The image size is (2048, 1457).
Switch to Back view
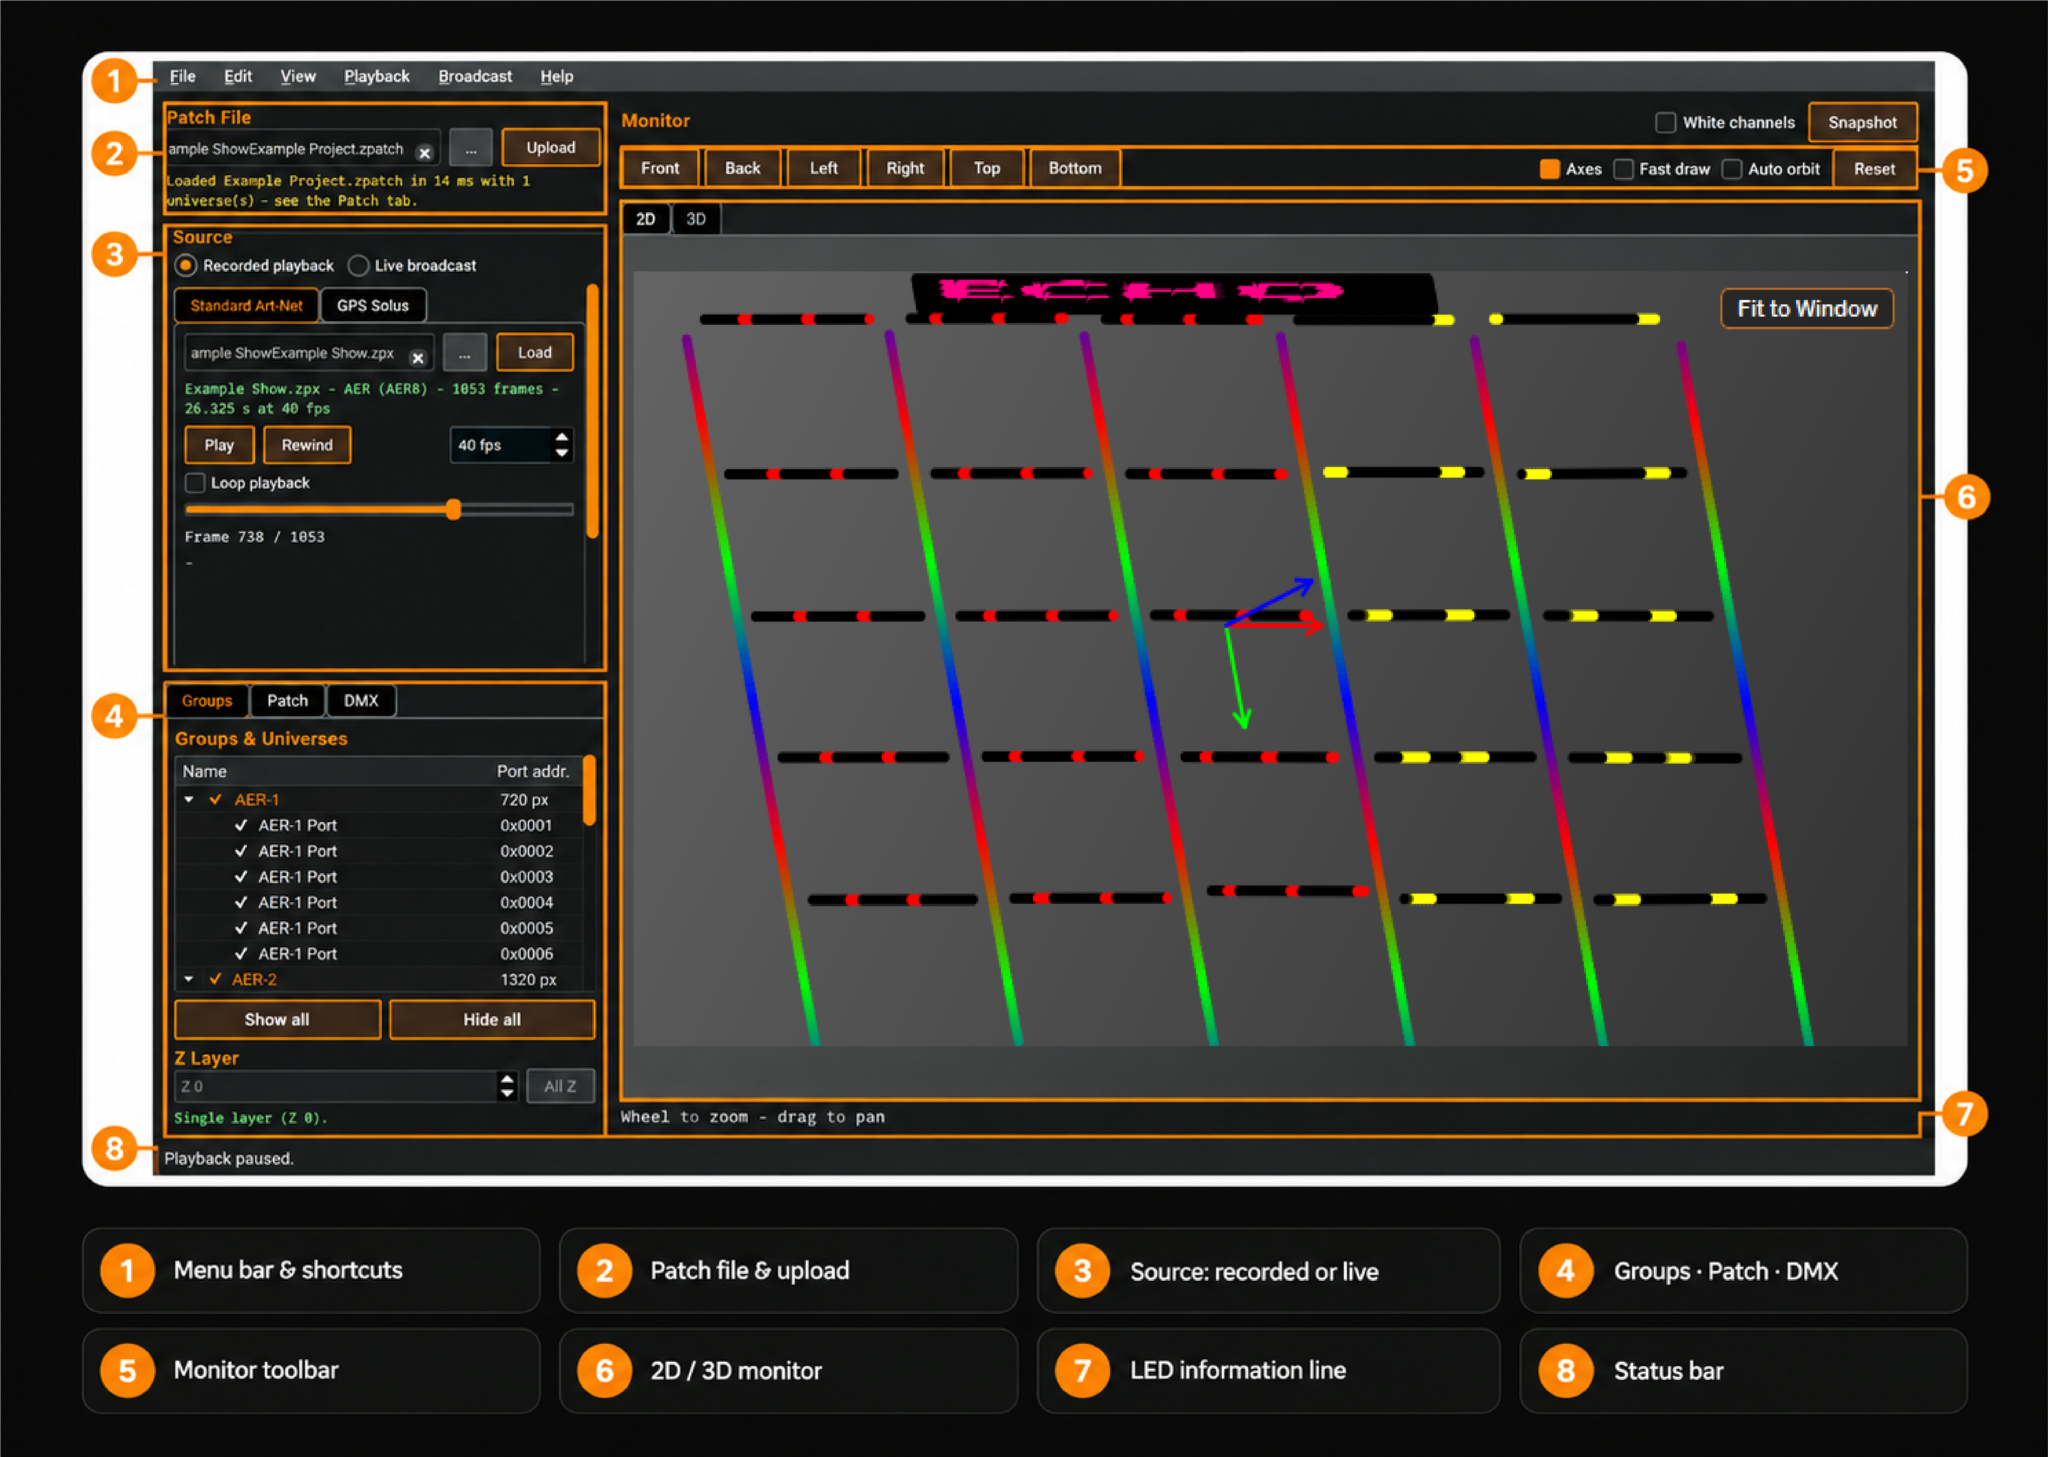tap(742, 168)
